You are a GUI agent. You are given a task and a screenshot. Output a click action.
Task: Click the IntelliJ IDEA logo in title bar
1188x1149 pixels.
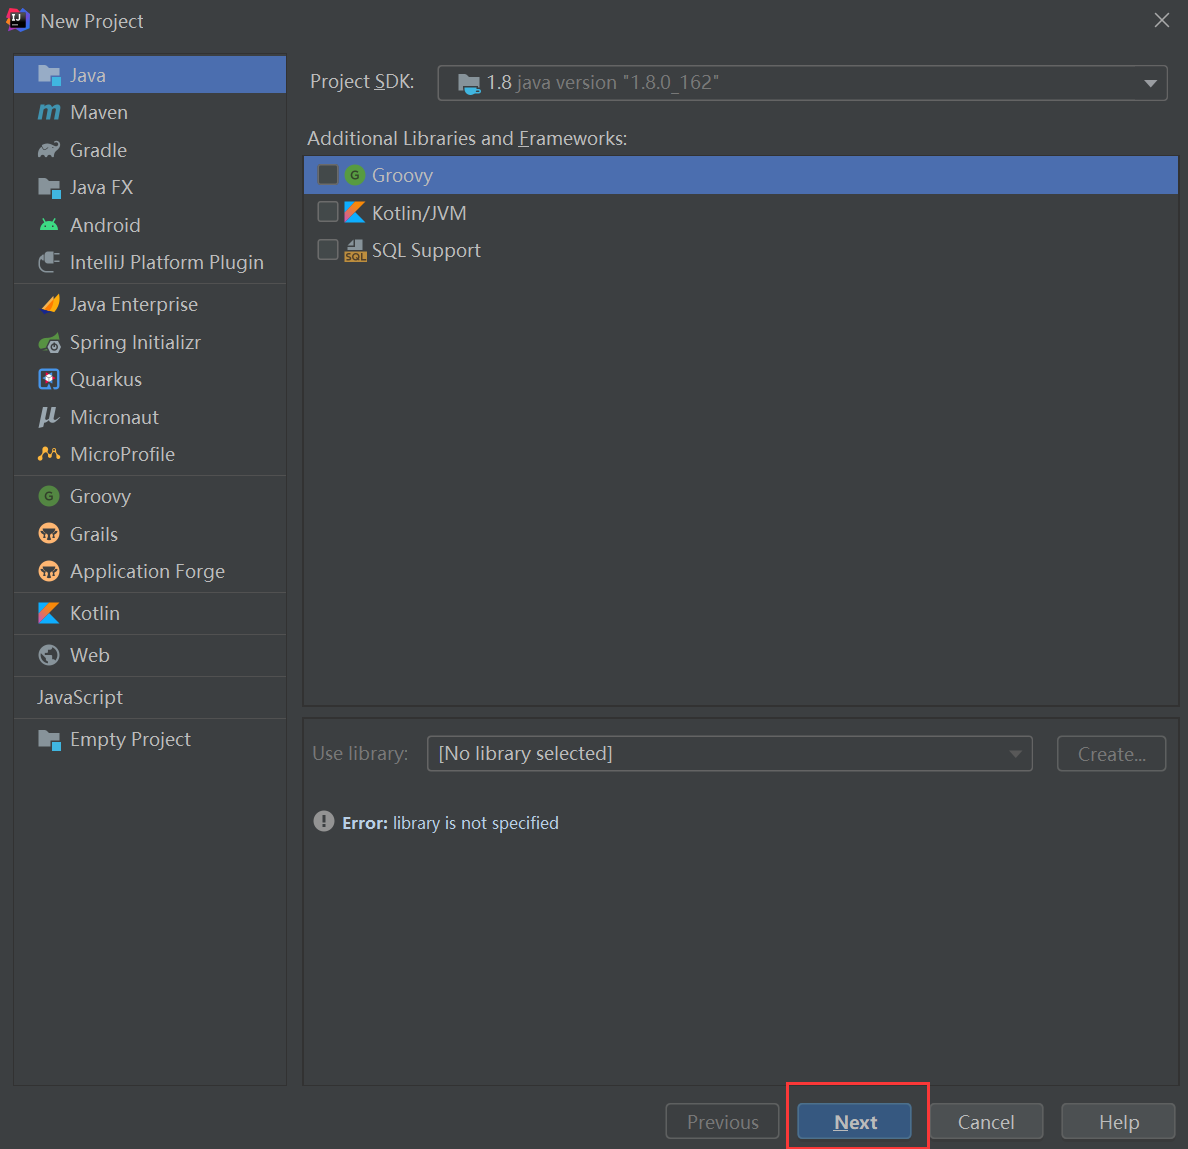pyautogui.click(x=18, y=20)
